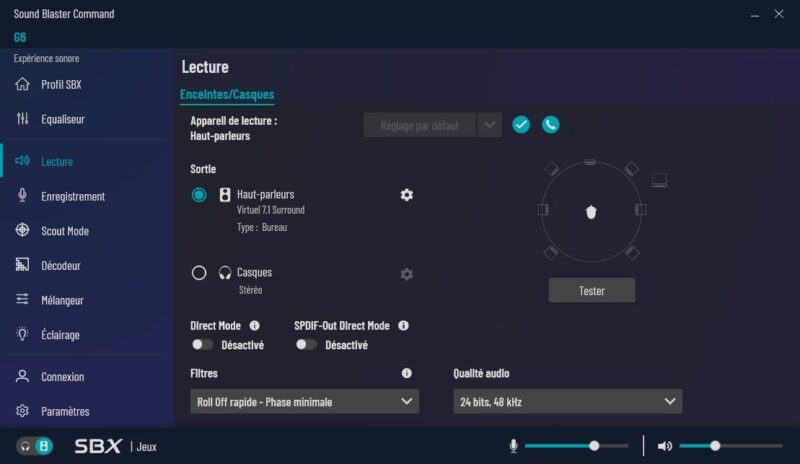Click 'Virtuel 7.1 Surround' text

(270, 210)
